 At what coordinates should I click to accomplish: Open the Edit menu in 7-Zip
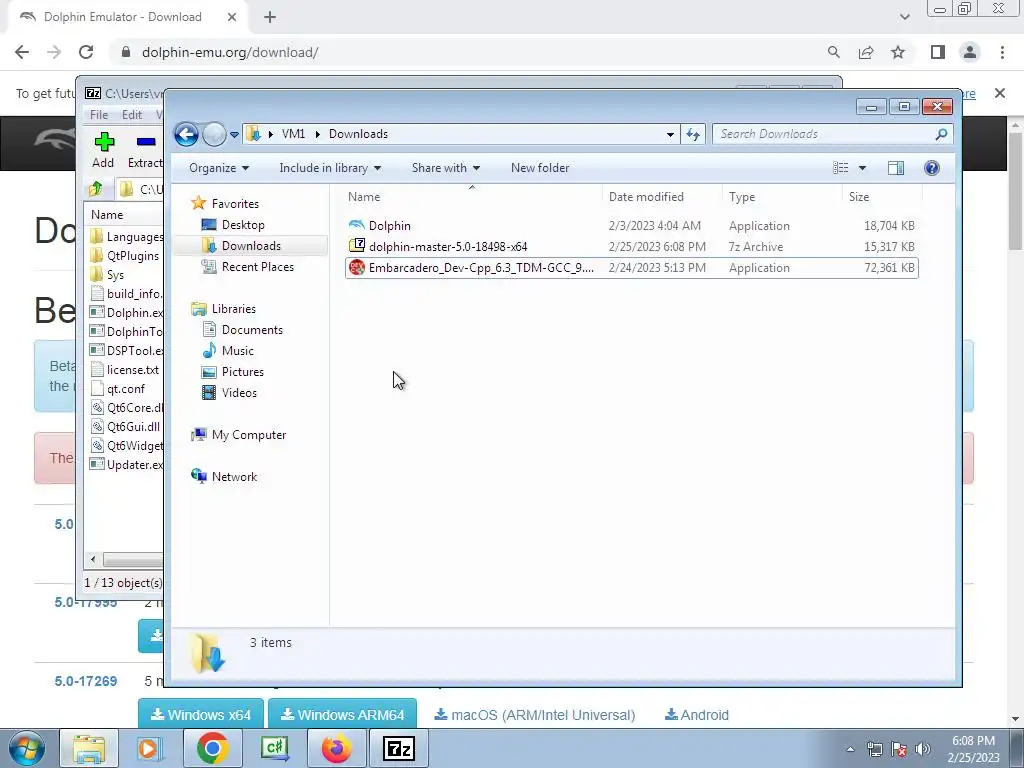point(132,115)
